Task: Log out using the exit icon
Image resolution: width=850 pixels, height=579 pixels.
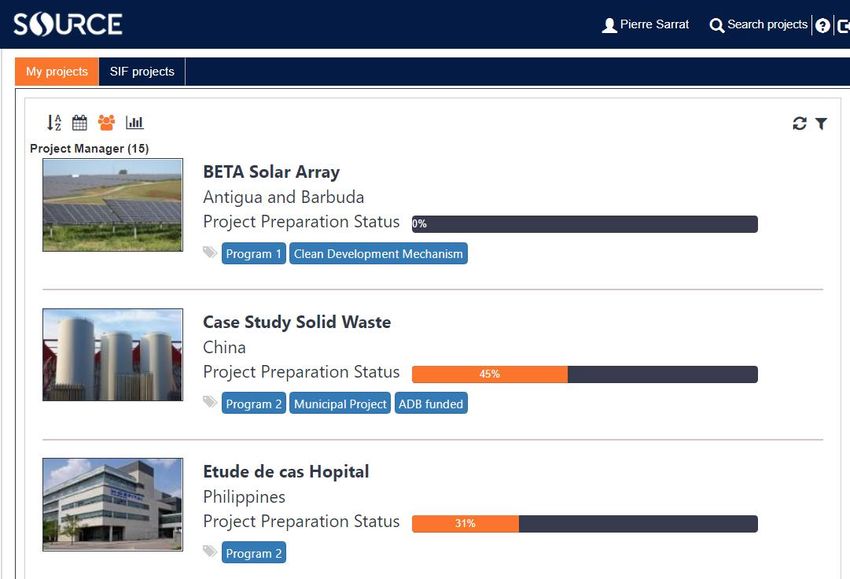Action: coord(843,25)
